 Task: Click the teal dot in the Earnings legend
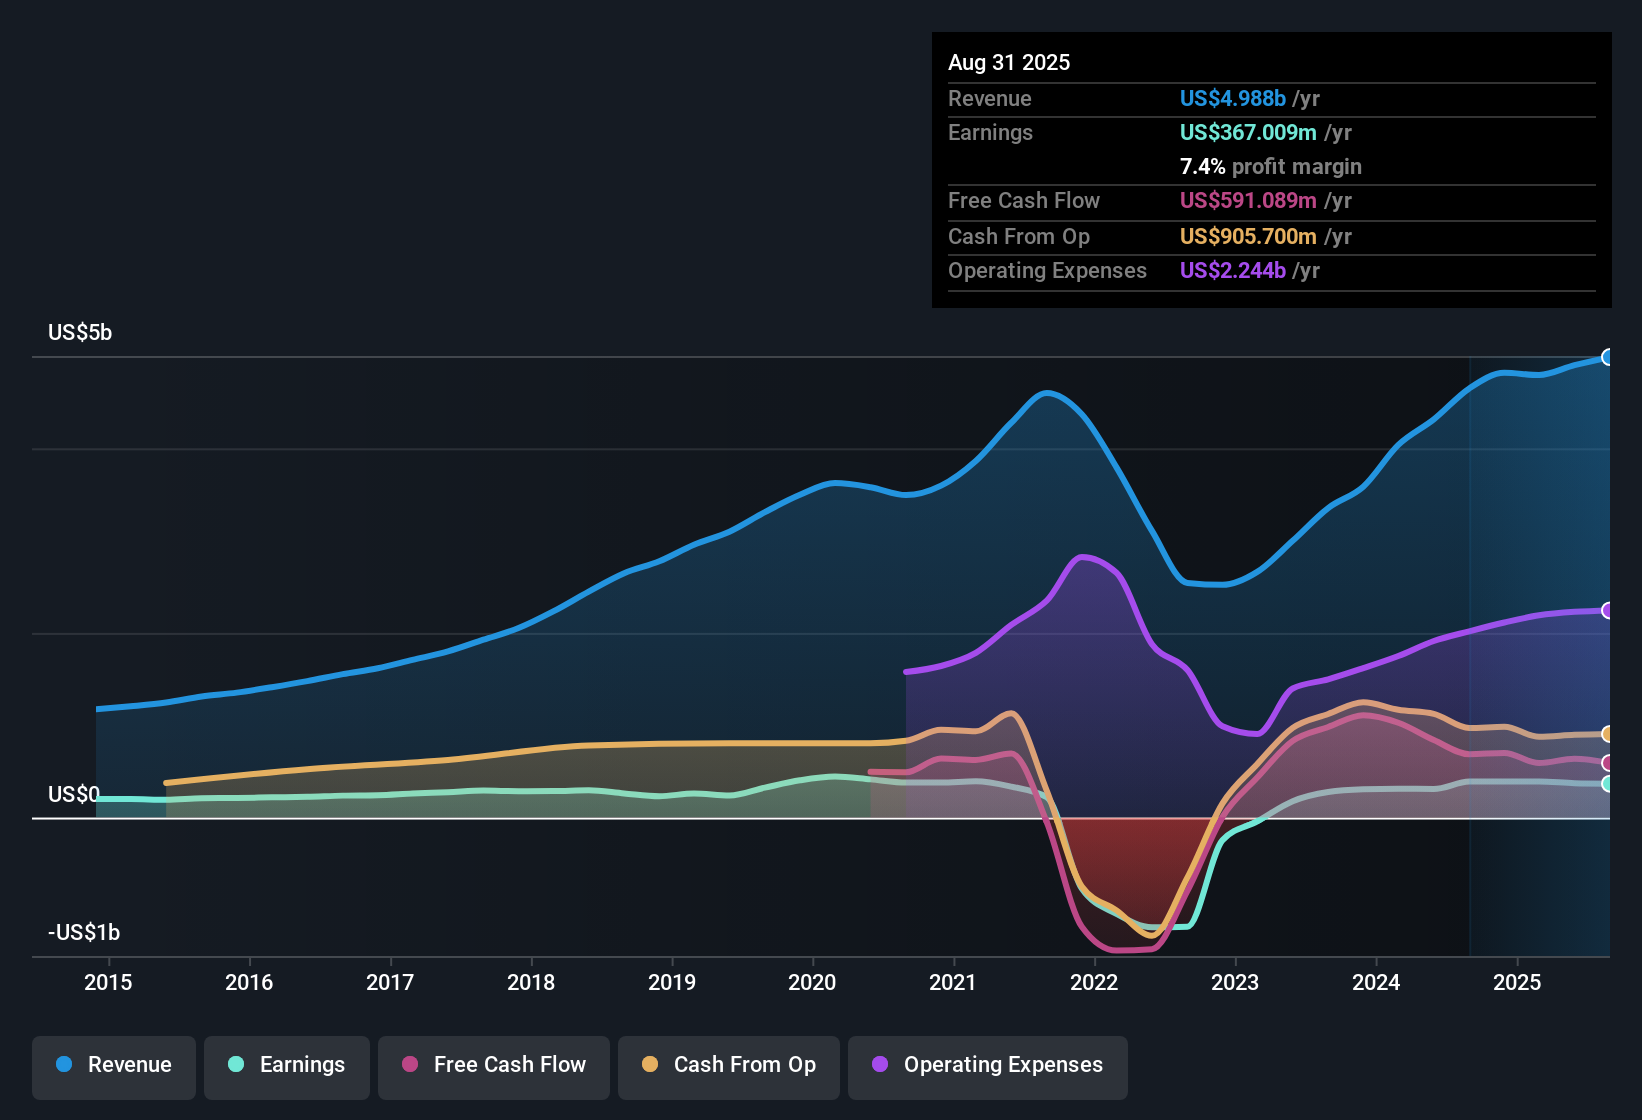tap(236, 1065)
